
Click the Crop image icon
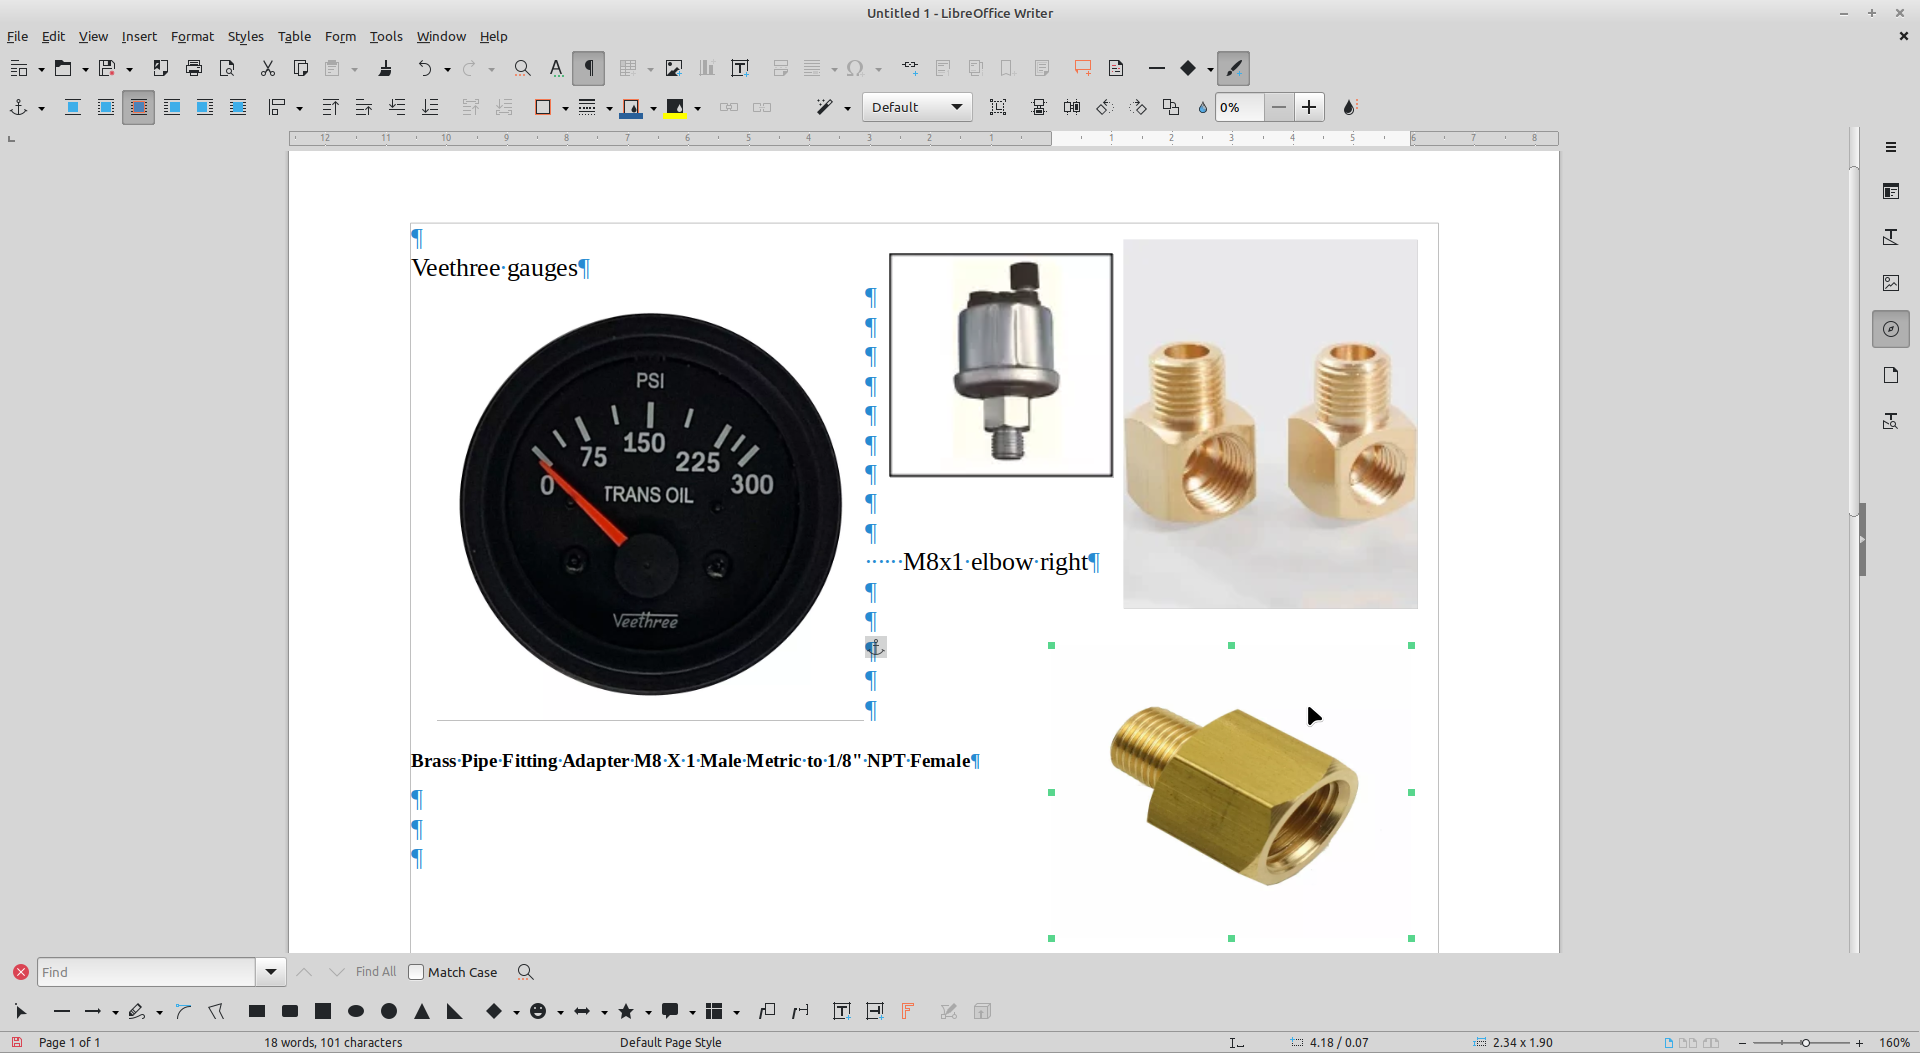[x=998, y=107]
